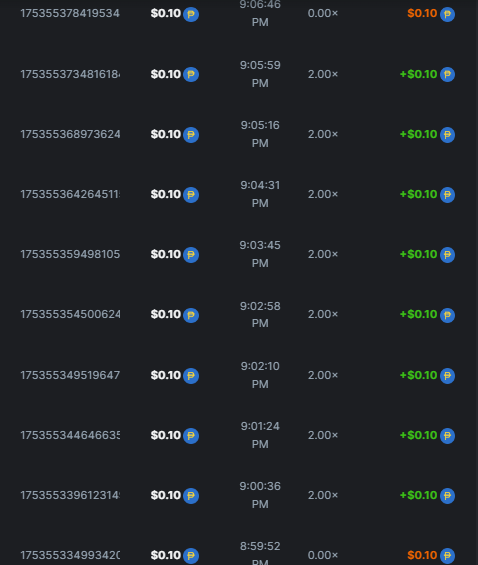Click the 9:04:31 PM timestamp
The height and width of the screenshot is (565, 478).
[x=260, y=194]
